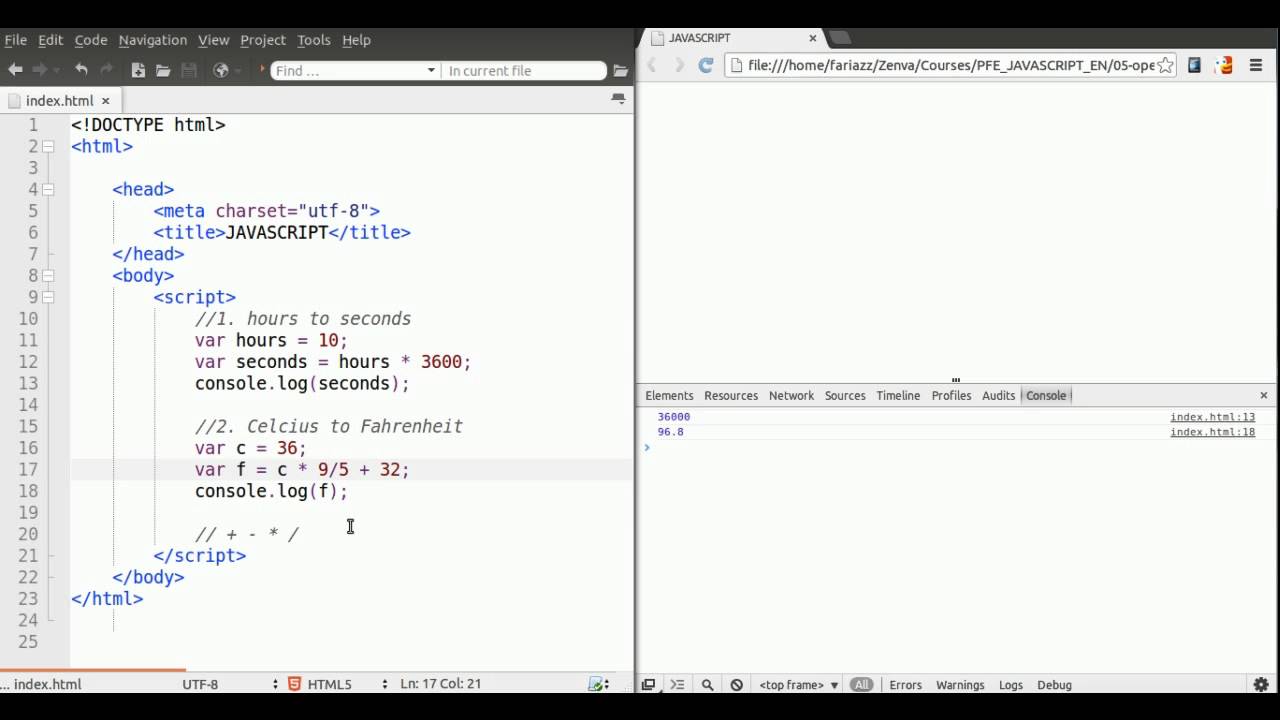The width and height of the screenshot is (1280, 720).
Task: Click the editor forward navigation arrow
Action: tap(40, 70)
